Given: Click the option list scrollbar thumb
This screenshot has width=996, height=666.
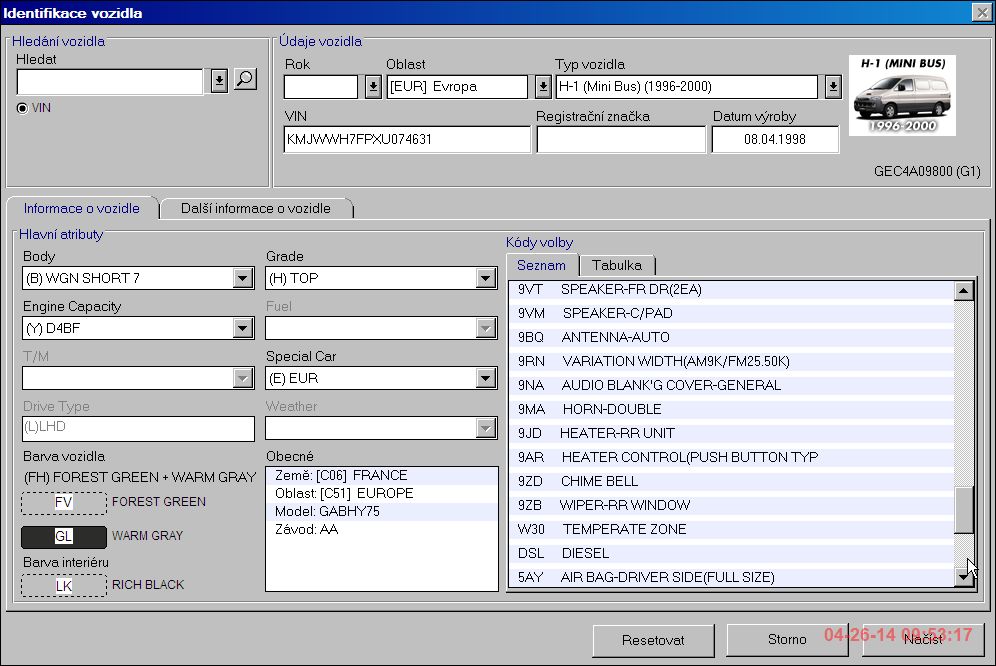Looking at the screenshot, I should 964,510.
